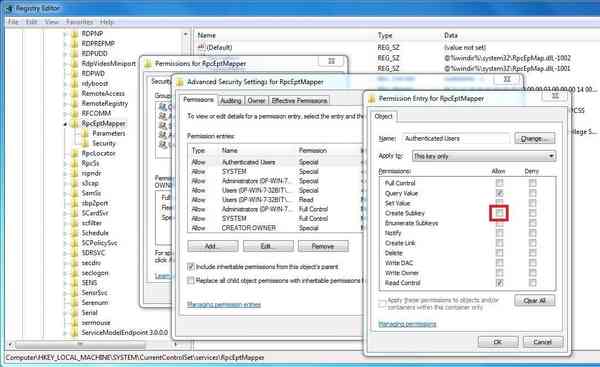
Task: Click the Parameters subkey folder icon
Action: (x=86, y=133)
